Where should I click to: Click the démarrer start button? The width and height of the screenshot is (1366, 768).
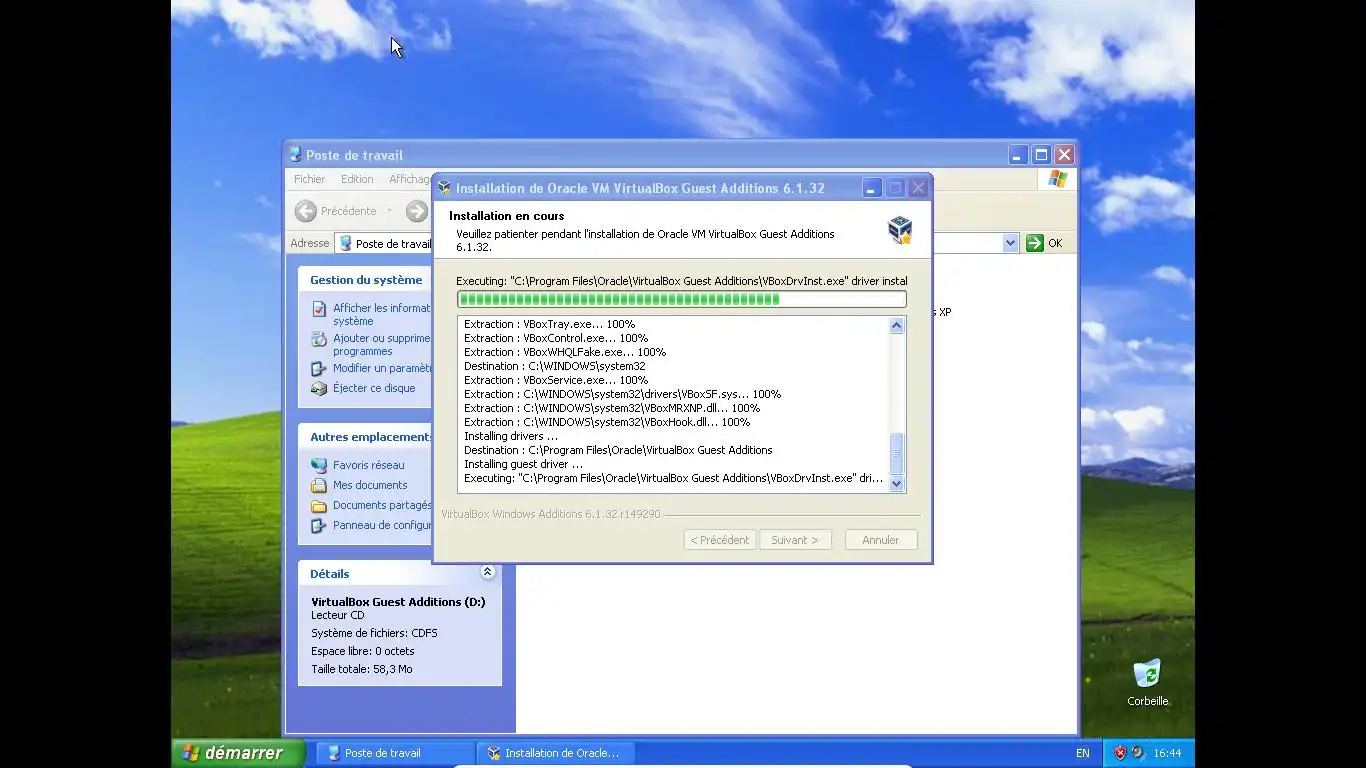tap(237, 753)
